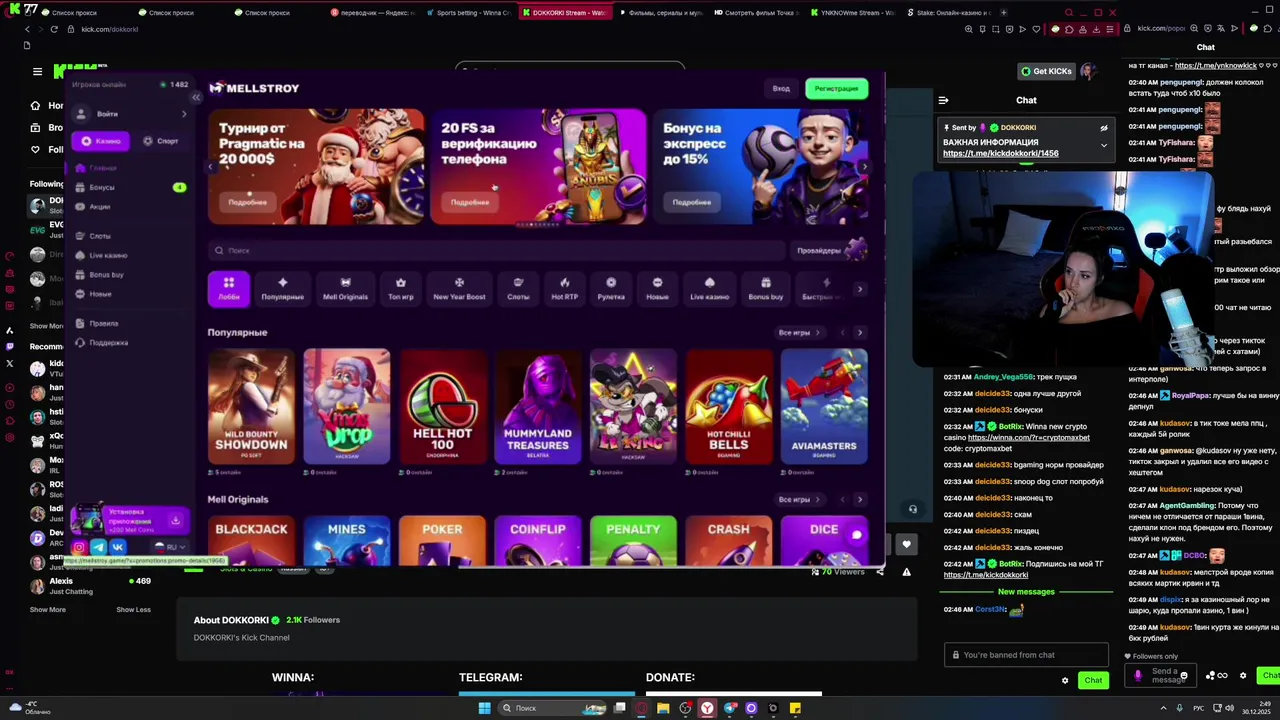Next page of Mell Originals games
The height and width of the screenshot is (720, 1280).
(860, 499)
